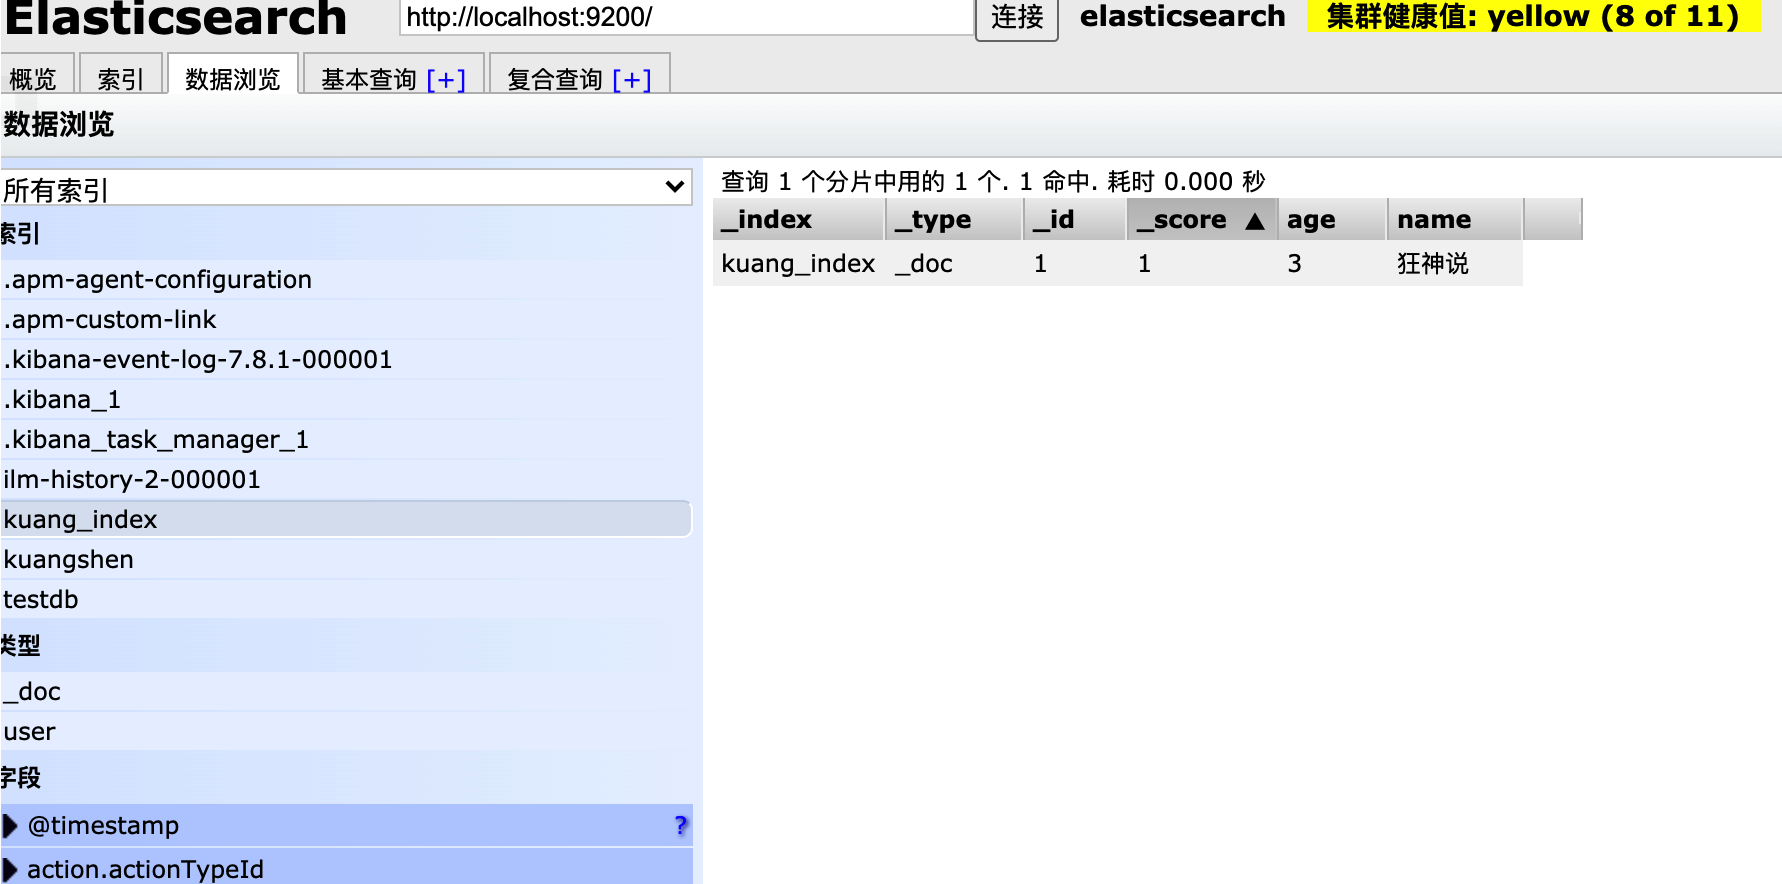1782x884 pixels.
Task: Expand the action.actionTypeId field triangle
Action: point(11,870)
